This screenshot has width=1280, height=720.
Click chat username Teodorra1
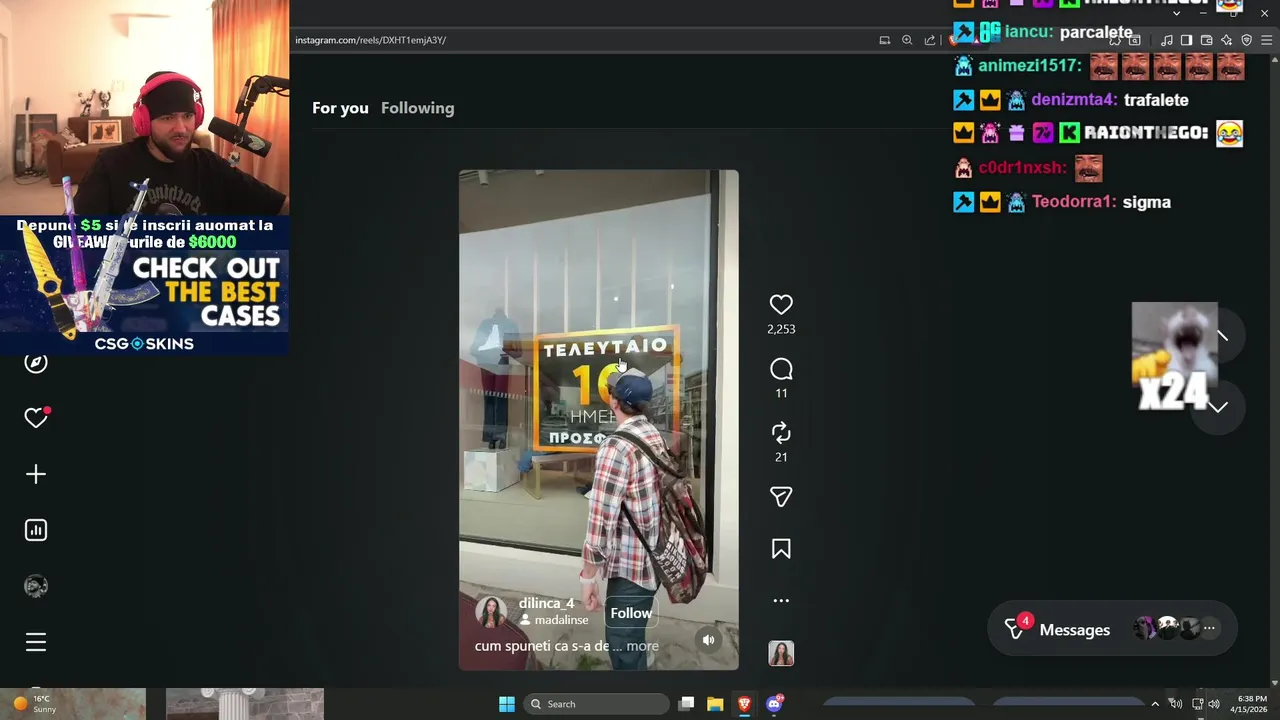click(1073, 202)
